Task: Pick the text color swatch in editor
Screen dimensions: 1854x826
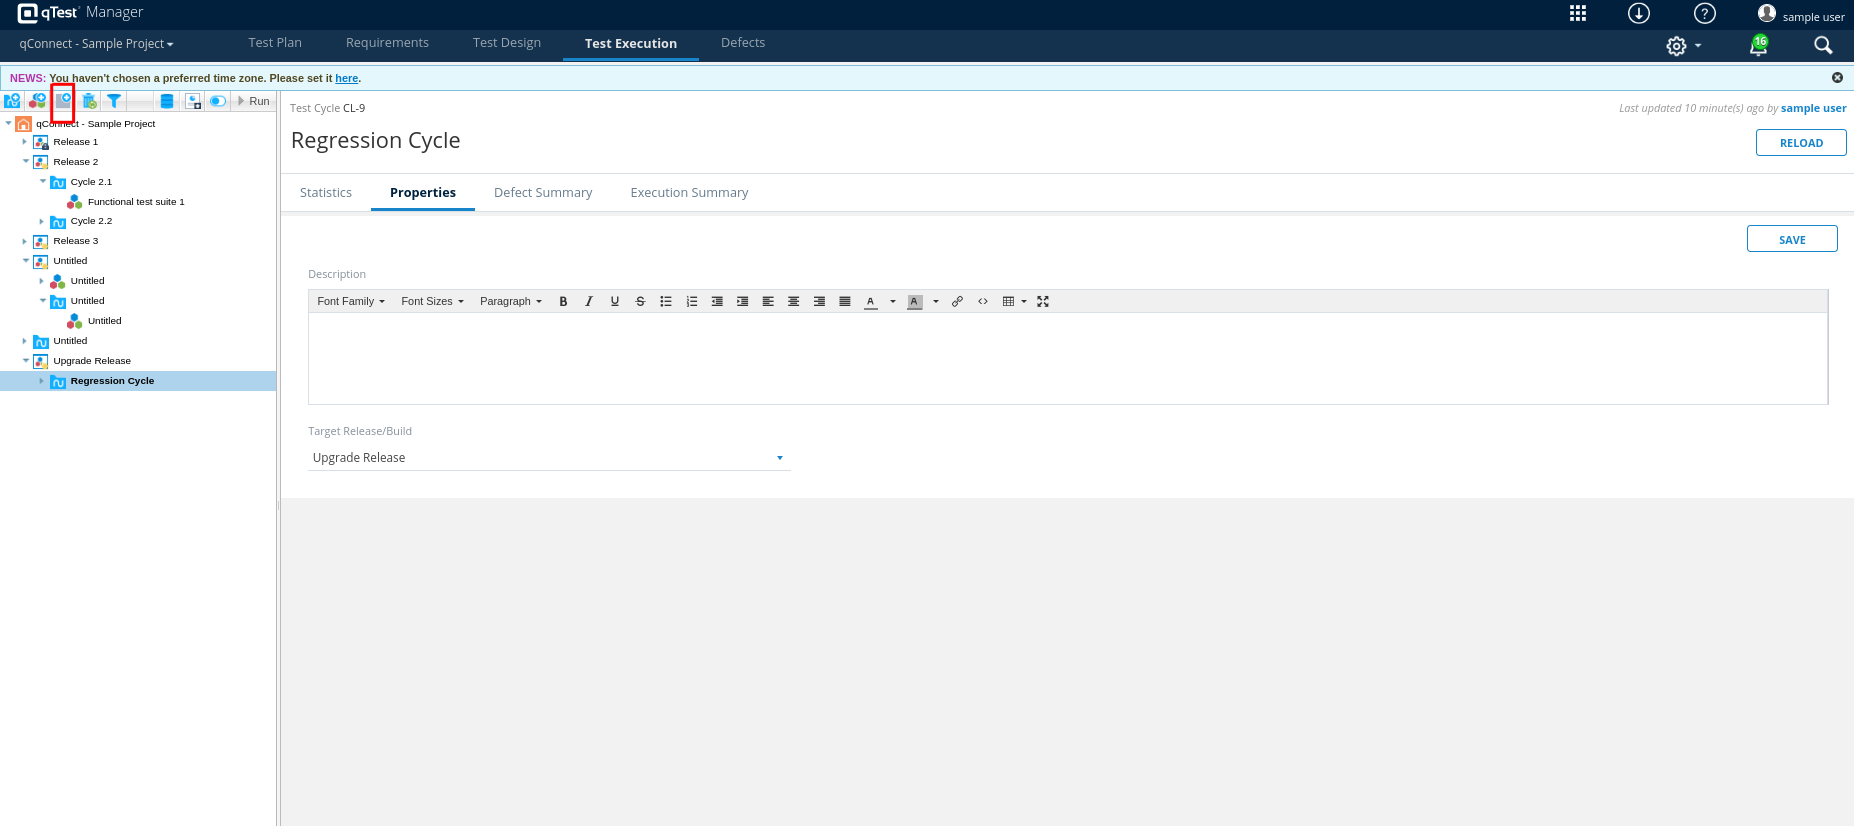Action: 870,301
